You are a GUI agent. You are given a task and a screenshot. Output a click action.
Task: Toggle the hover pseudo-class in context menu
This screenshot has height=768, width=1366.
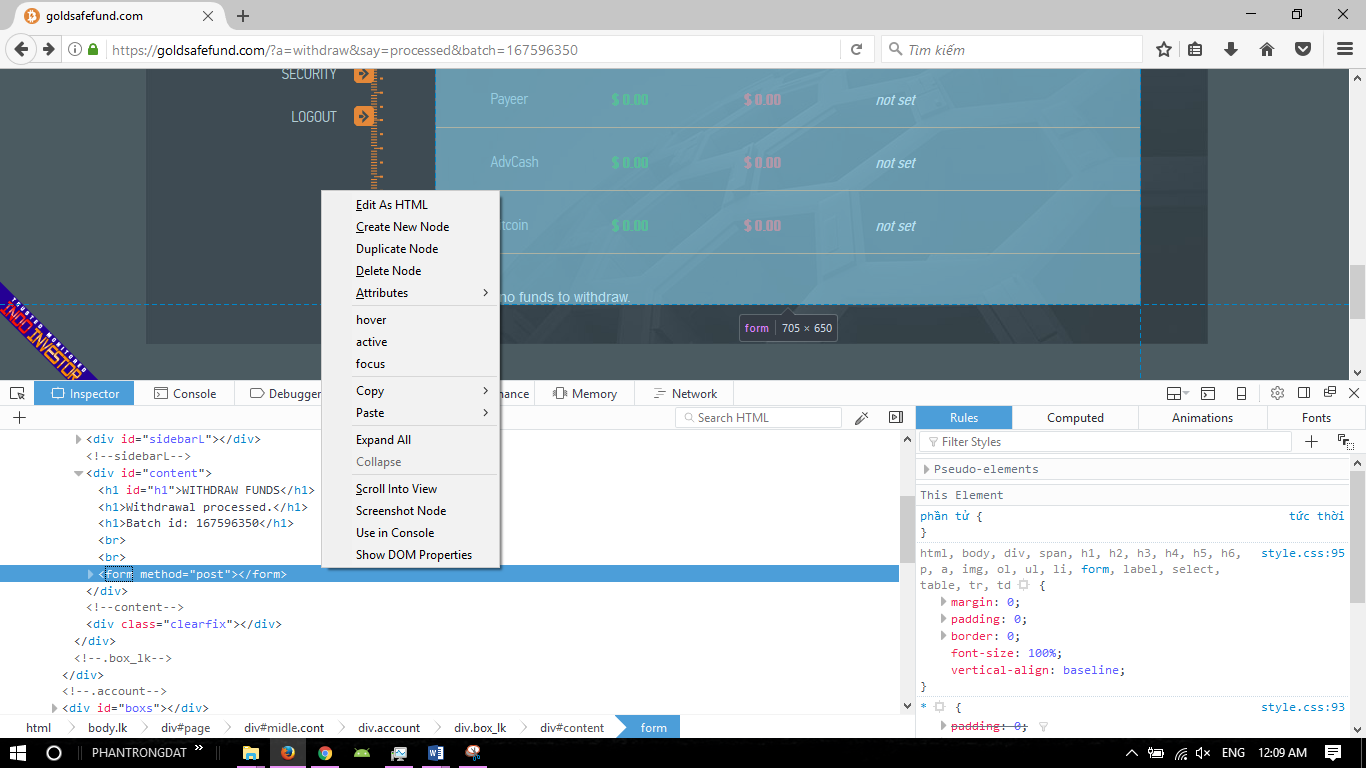point(371,320)
